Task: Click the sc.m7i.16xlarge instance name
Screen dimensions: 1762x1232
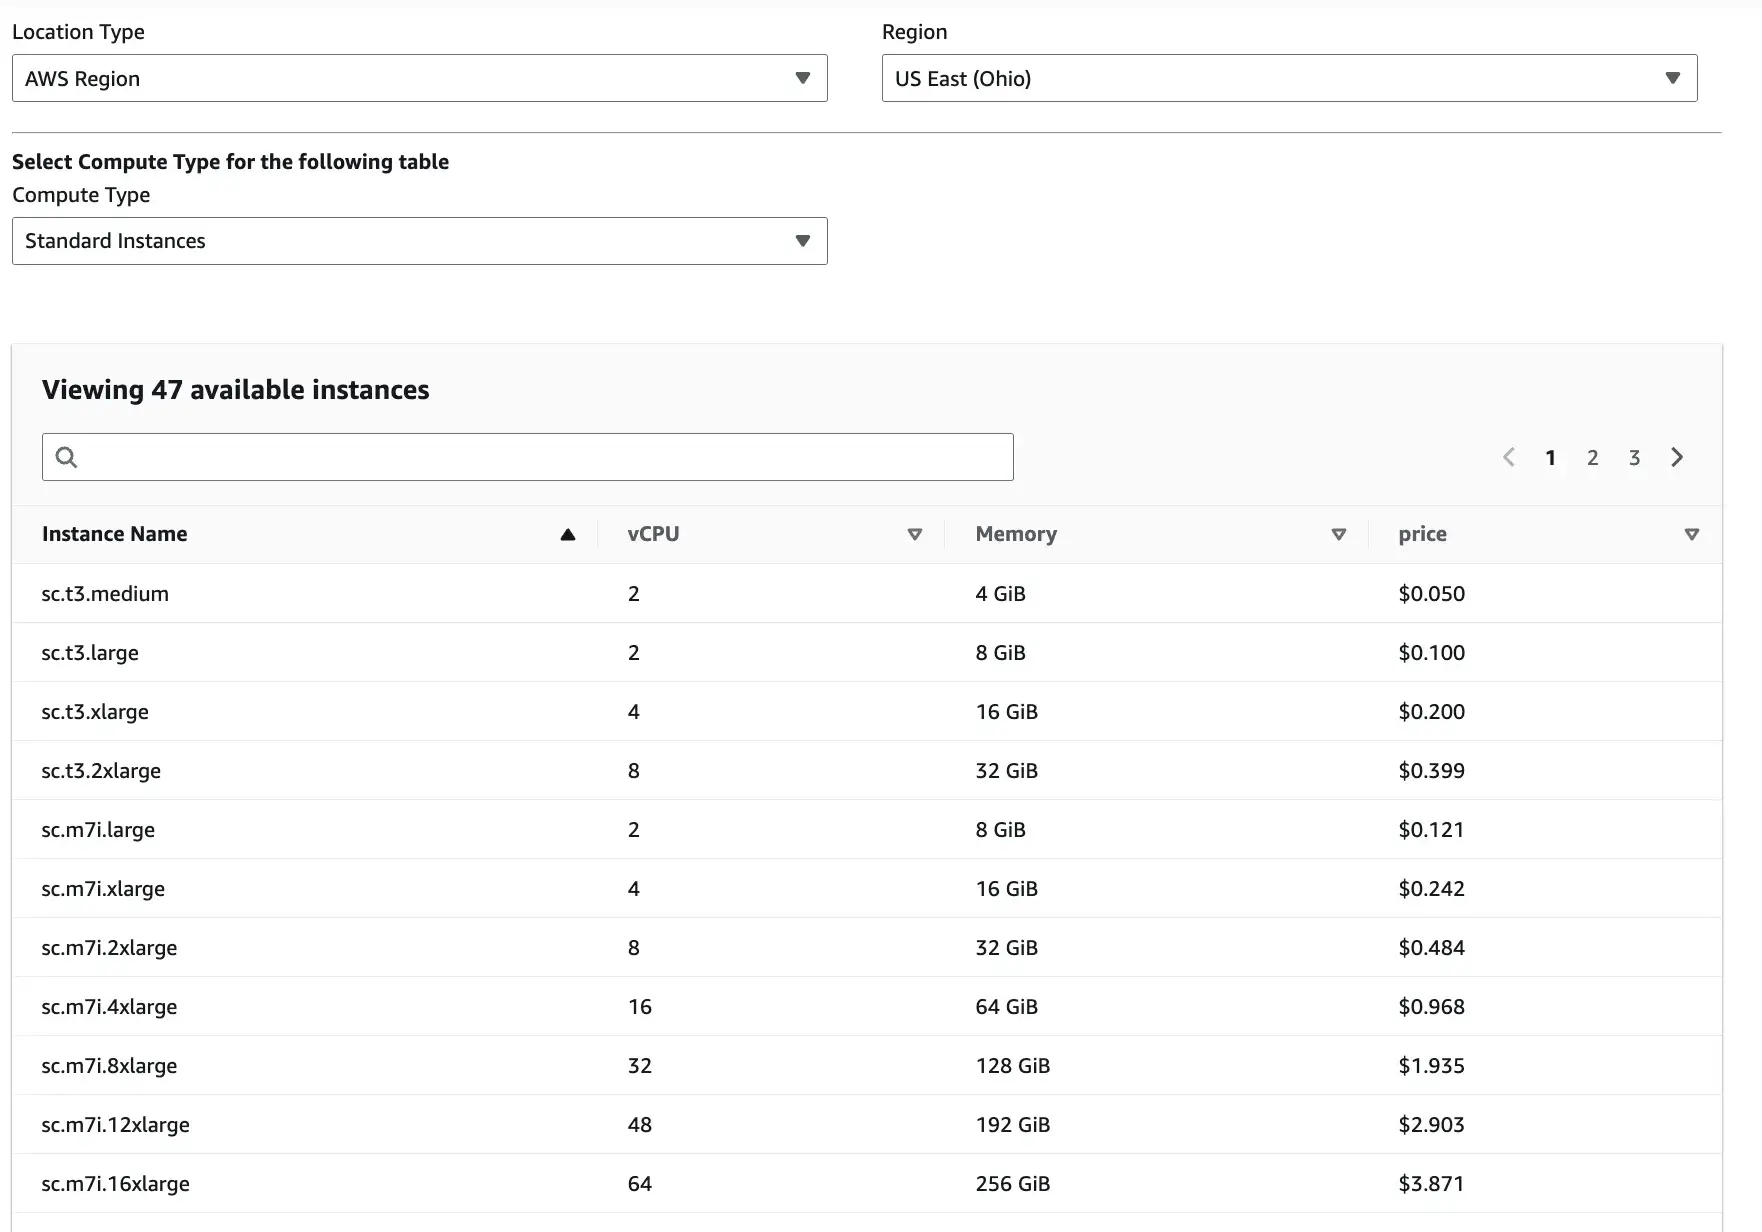Action: click(x=115, y=1184)
